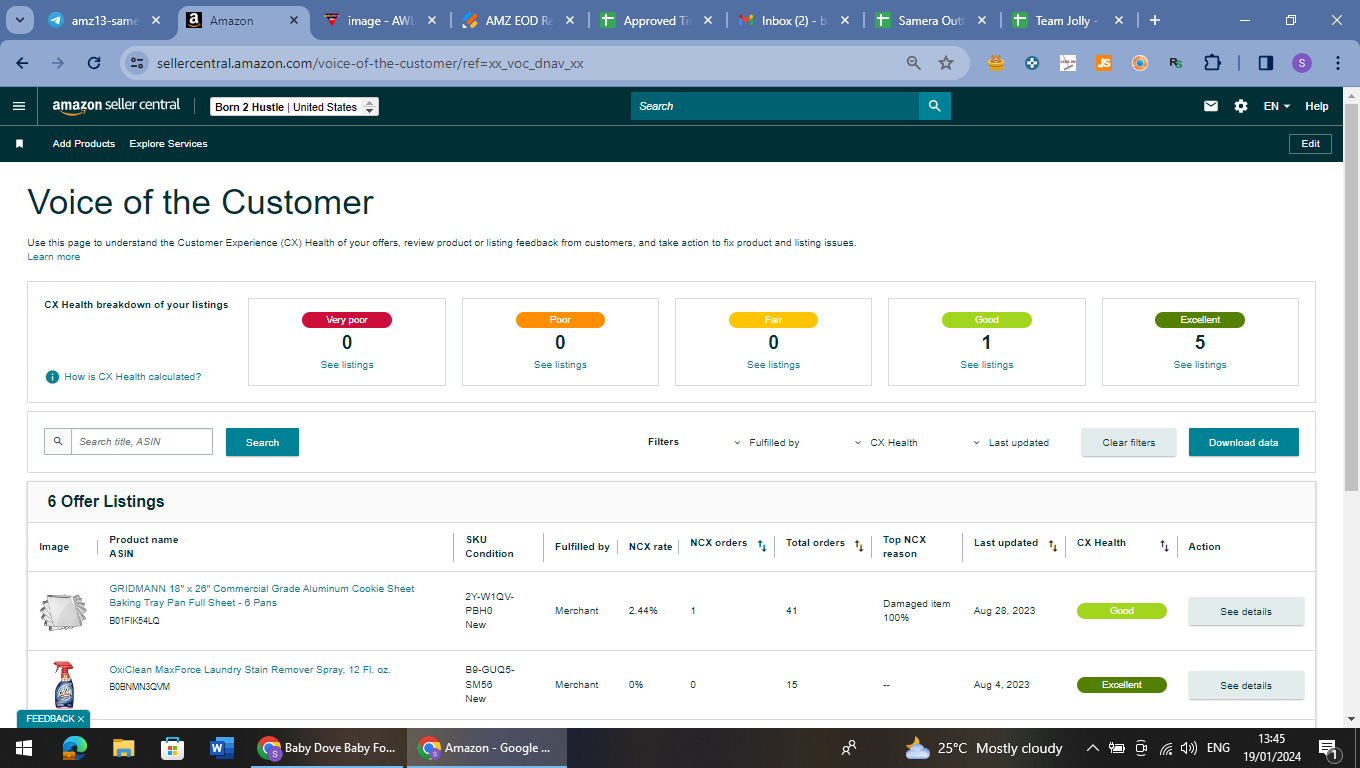Sort by Total orders column arrows

(x=858, y=546)
